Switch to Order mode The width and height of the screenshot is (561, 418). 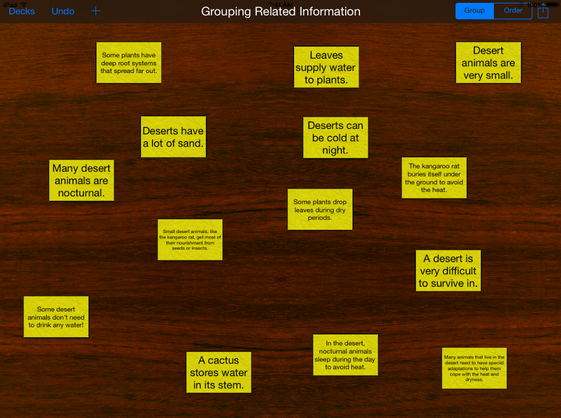pyautogui.click(x=513, y=11)
